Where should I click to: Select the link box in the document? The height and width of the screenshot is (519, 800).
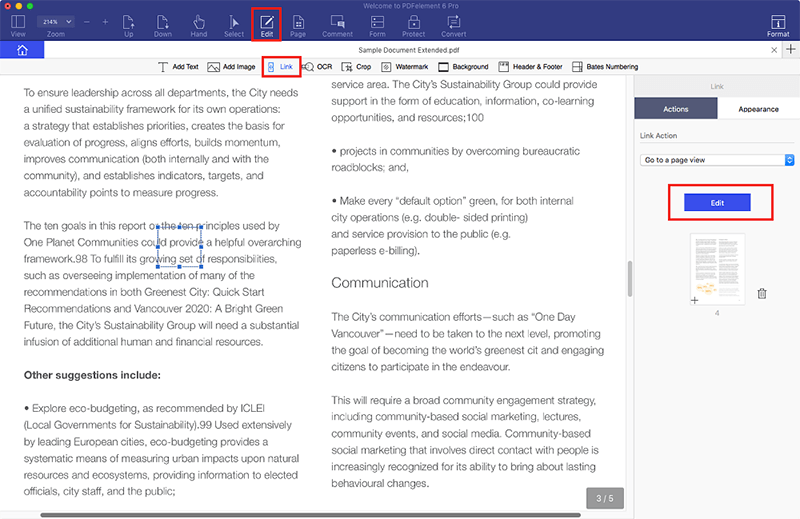point(179,246)
